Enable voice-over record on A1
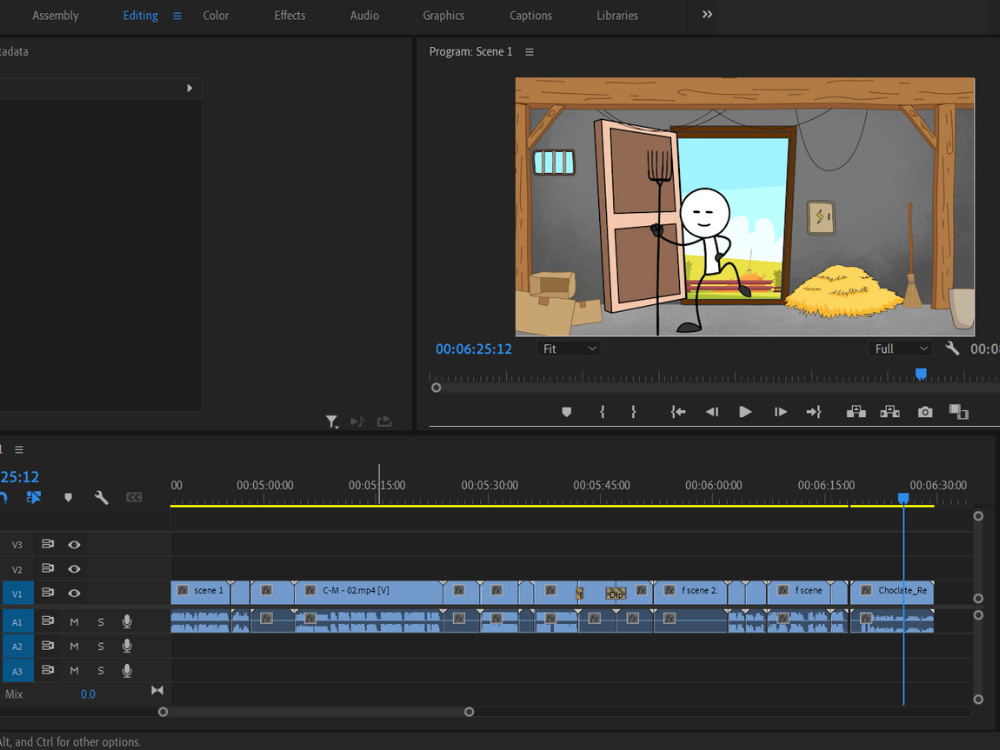The width and height of the screenshot is (1000, 750). (127, 621)
